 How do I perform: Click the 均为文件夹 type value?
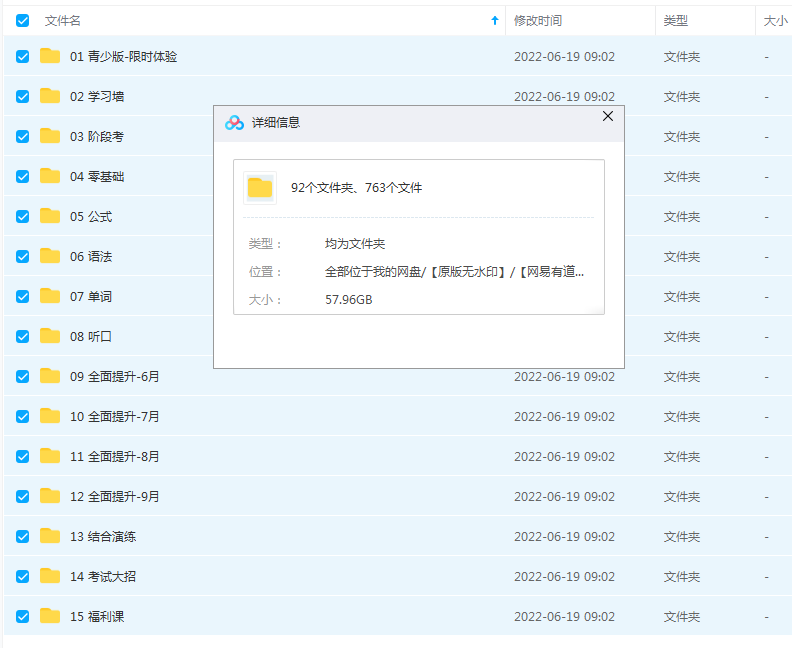tap(355, 244)
